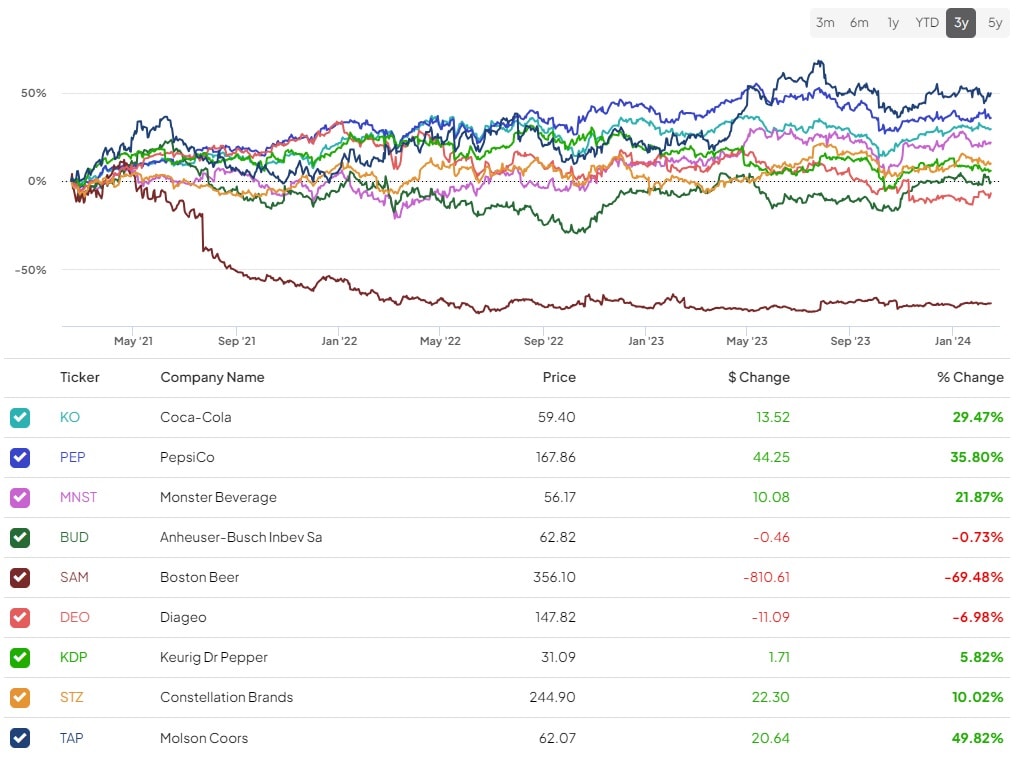The width and height of the screenshot is (1016, 762).
Task: Choose the YTD range button
Action: click(x=927, y=23)
